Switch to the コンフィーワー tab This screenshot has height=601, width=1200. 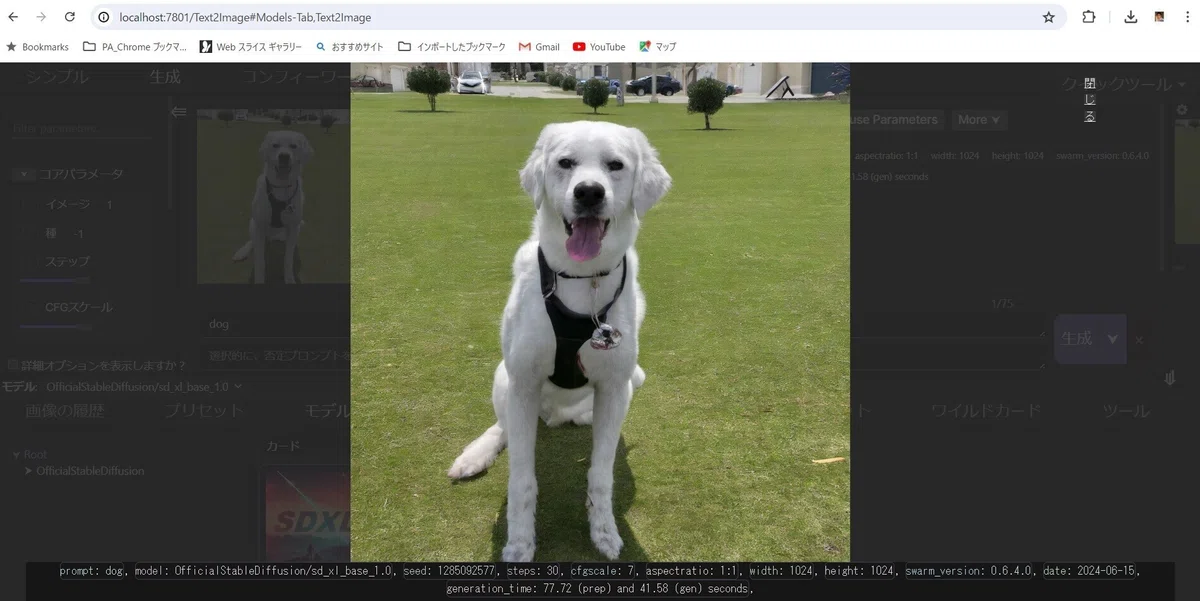(x=295, y=77)
